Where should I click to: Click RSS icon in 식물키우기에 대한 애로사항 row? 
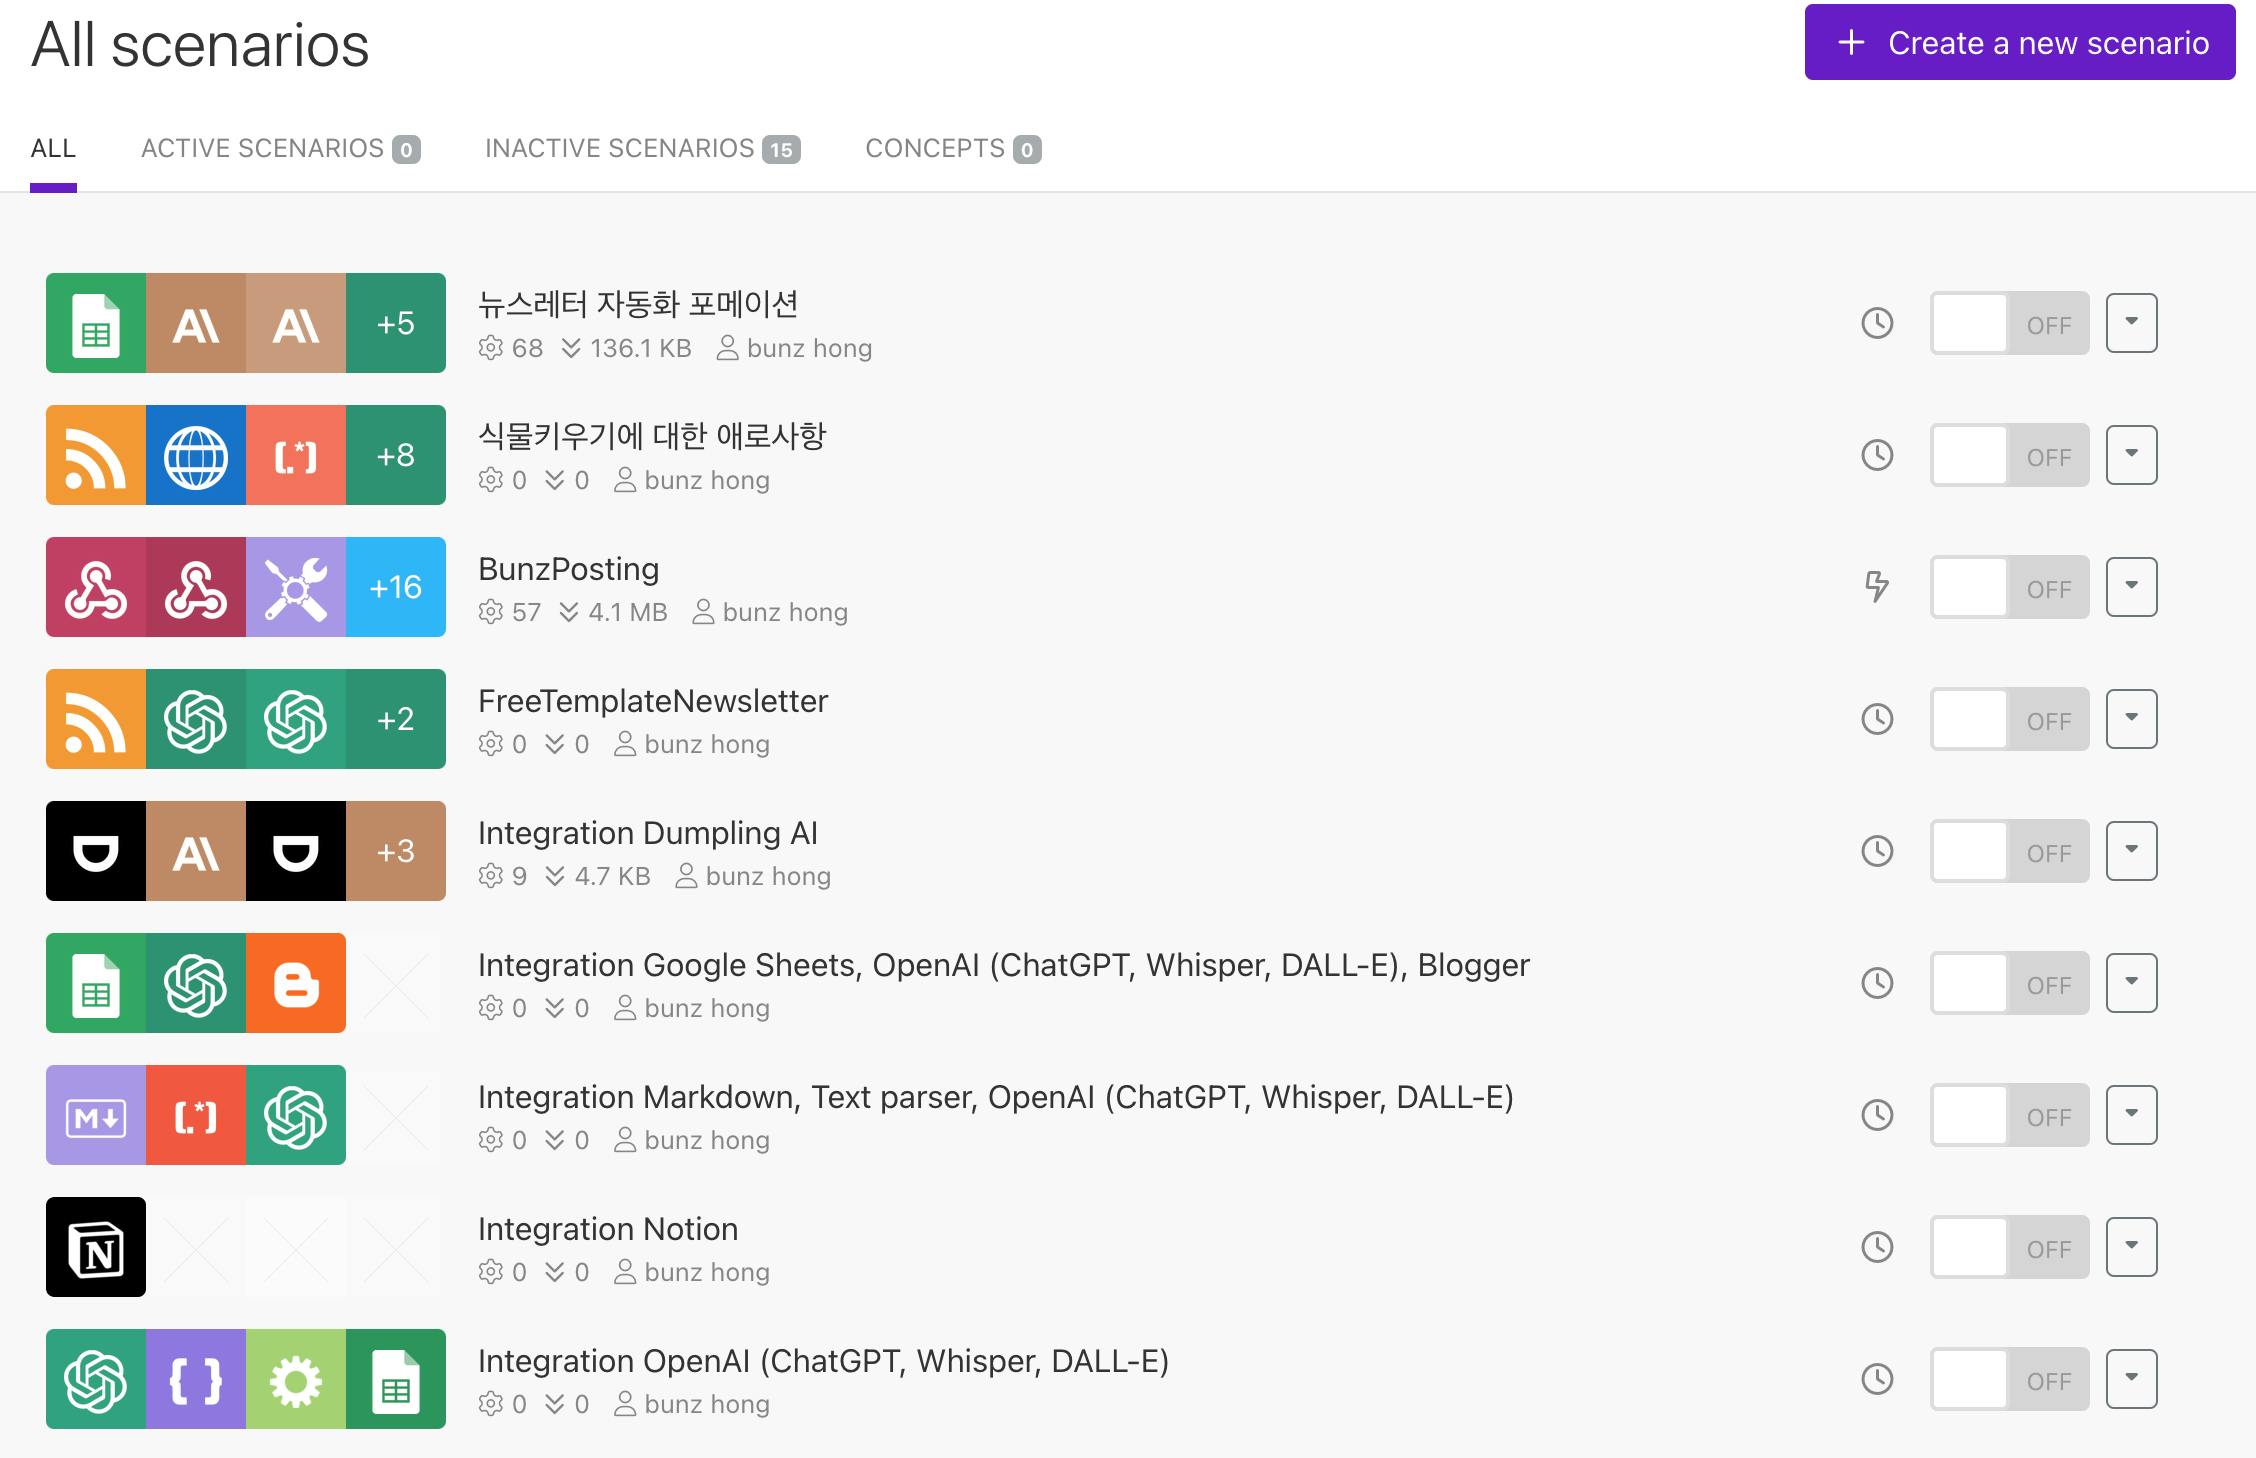coord(96,455)
